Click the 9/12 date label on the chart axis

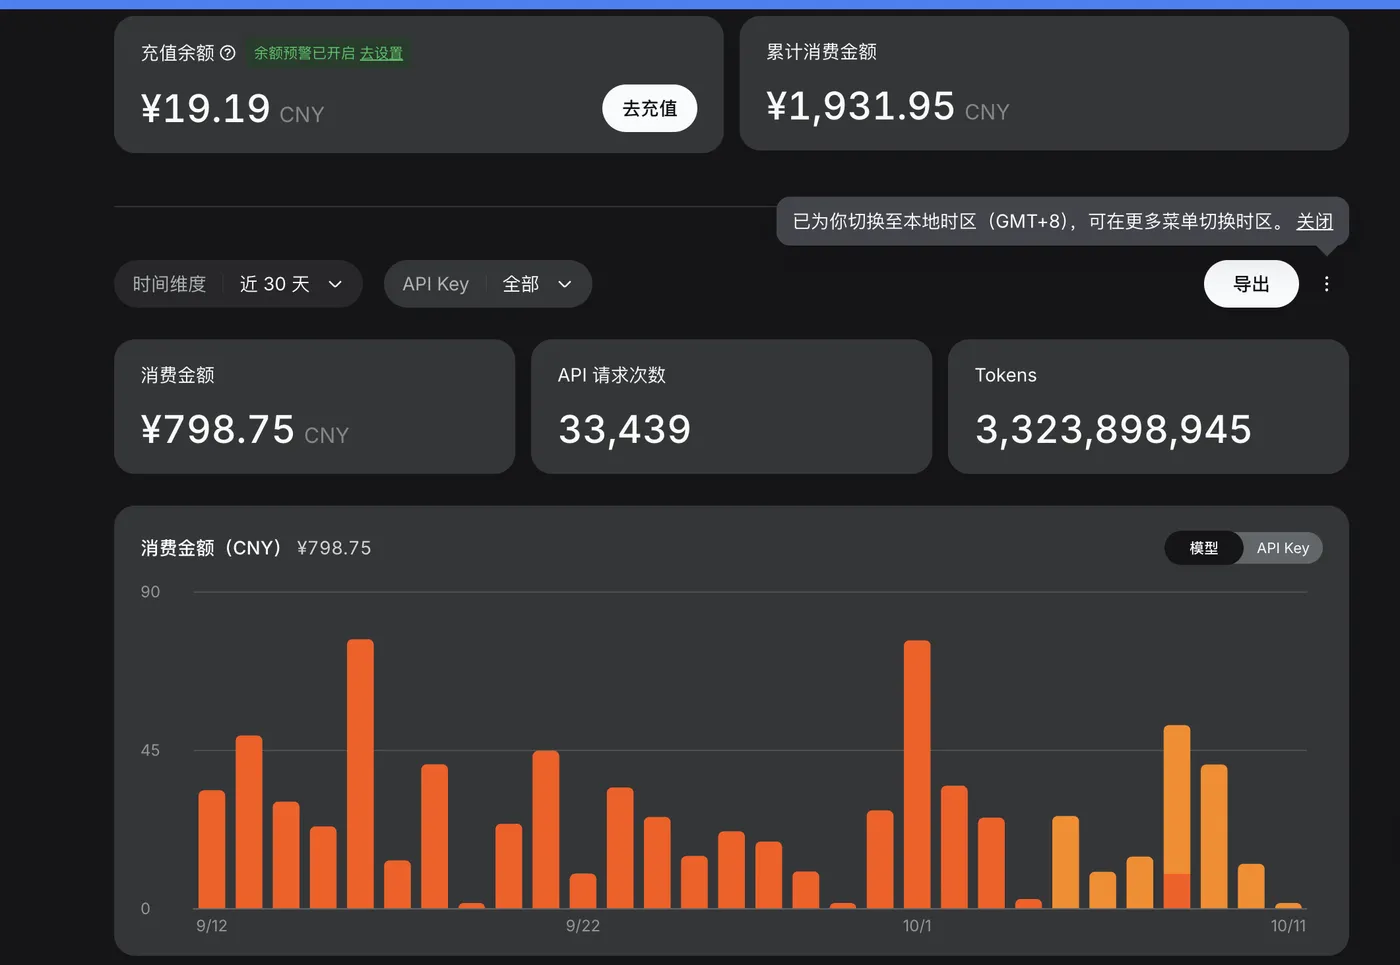212,926
